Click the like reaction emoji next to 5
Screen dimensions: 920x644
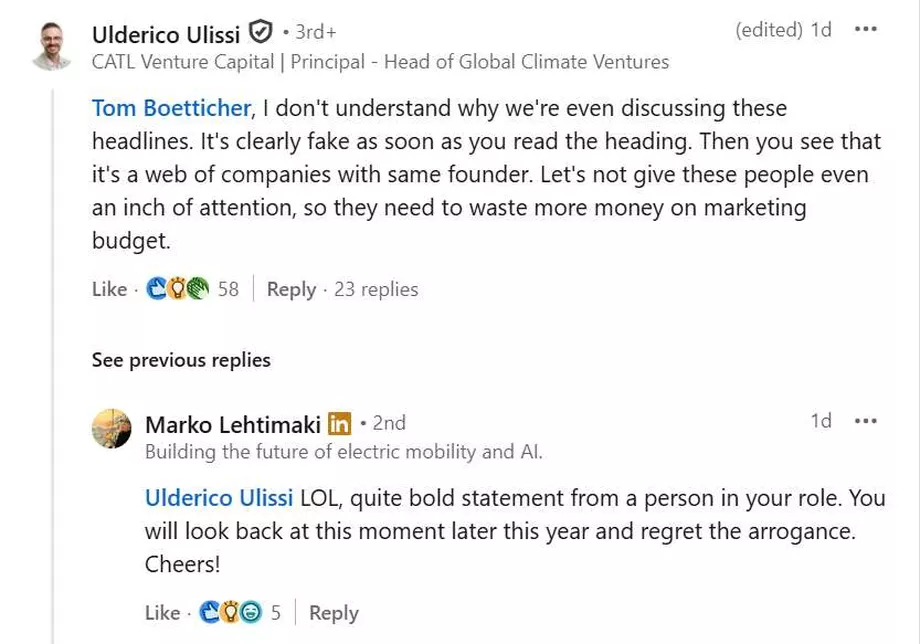coord(210,611)
